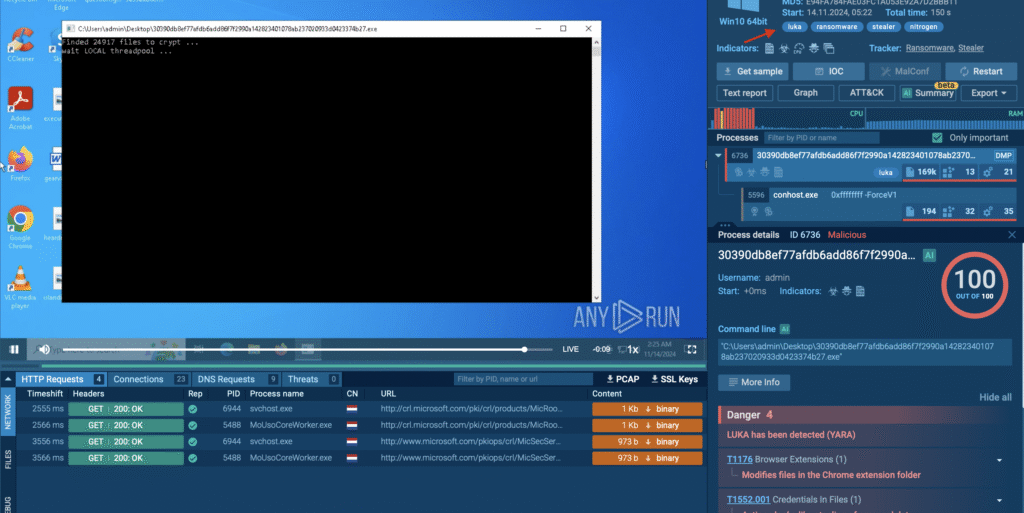The height and width of the screenshot is (513, 1024).
Task: Download SSL Keys
Action: [674, 379]
